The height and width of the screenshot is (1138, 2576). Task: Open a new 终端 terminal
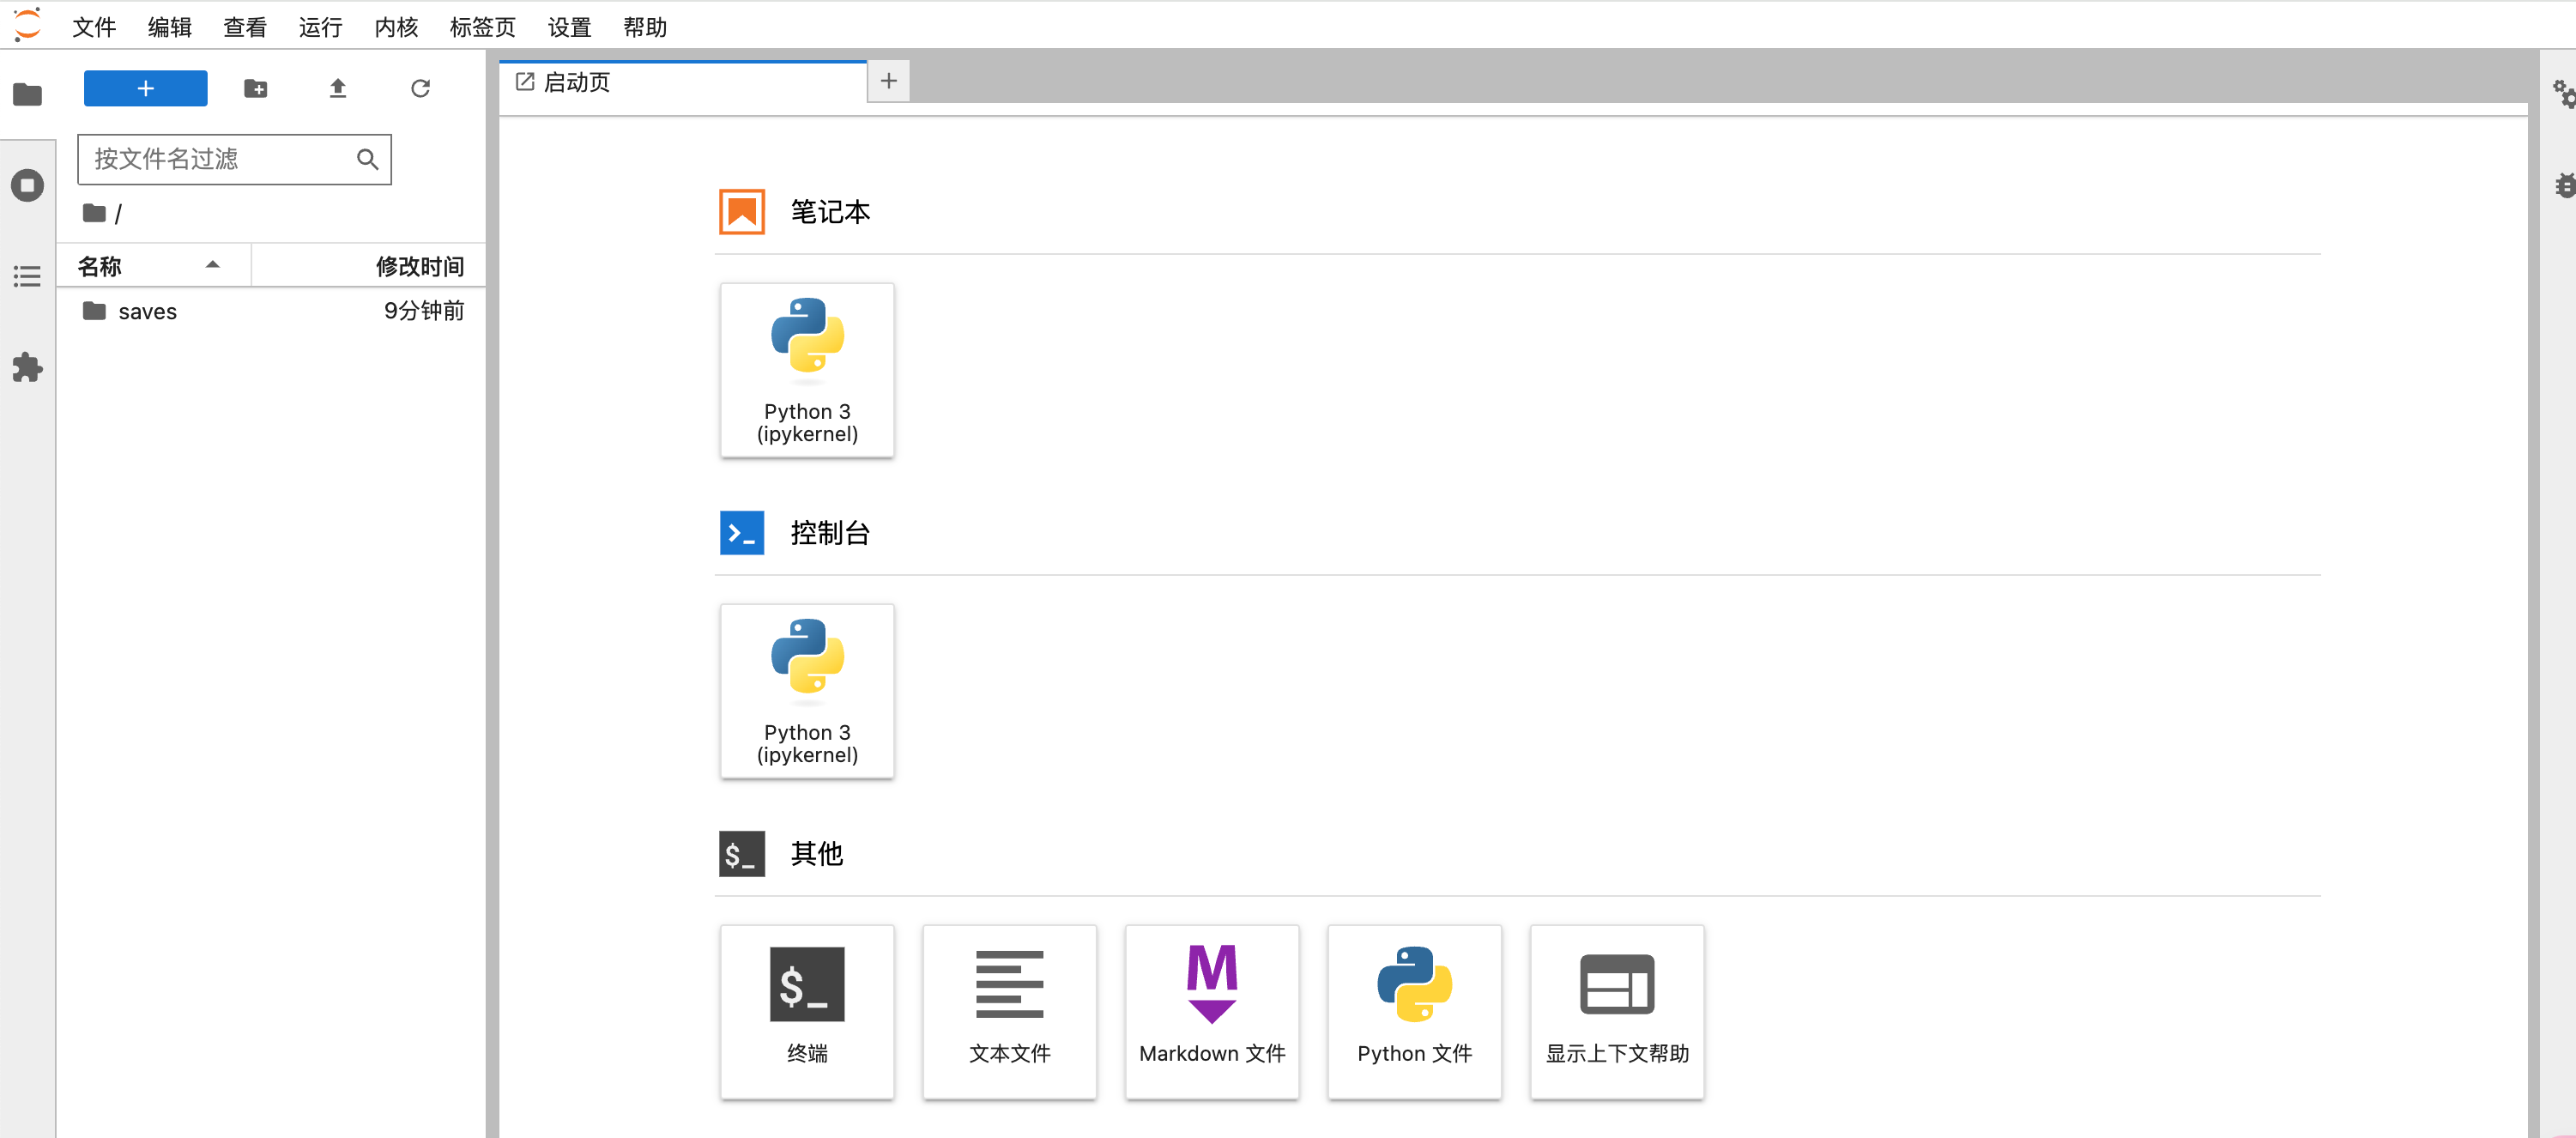click(x=807, y=1012)
